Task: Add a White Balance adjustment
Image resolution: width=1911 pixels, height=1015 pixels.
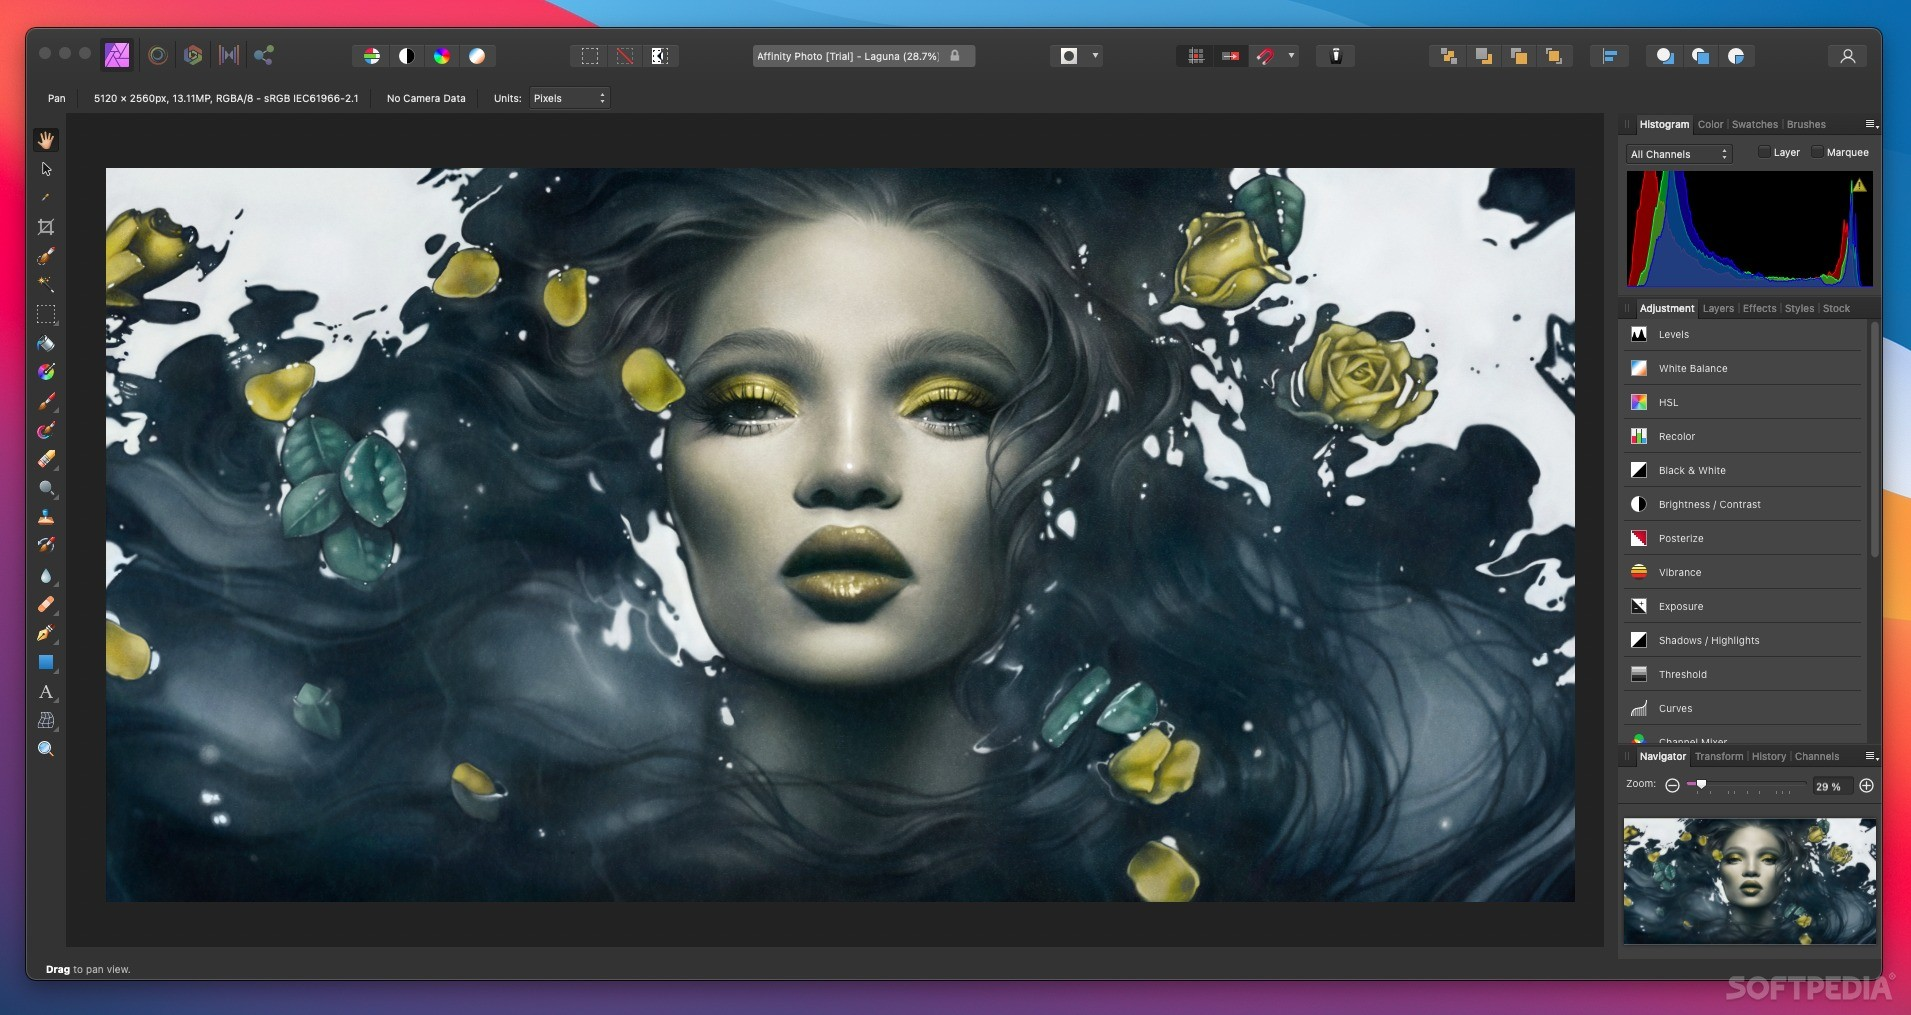Action: (x=1744, y=368)
